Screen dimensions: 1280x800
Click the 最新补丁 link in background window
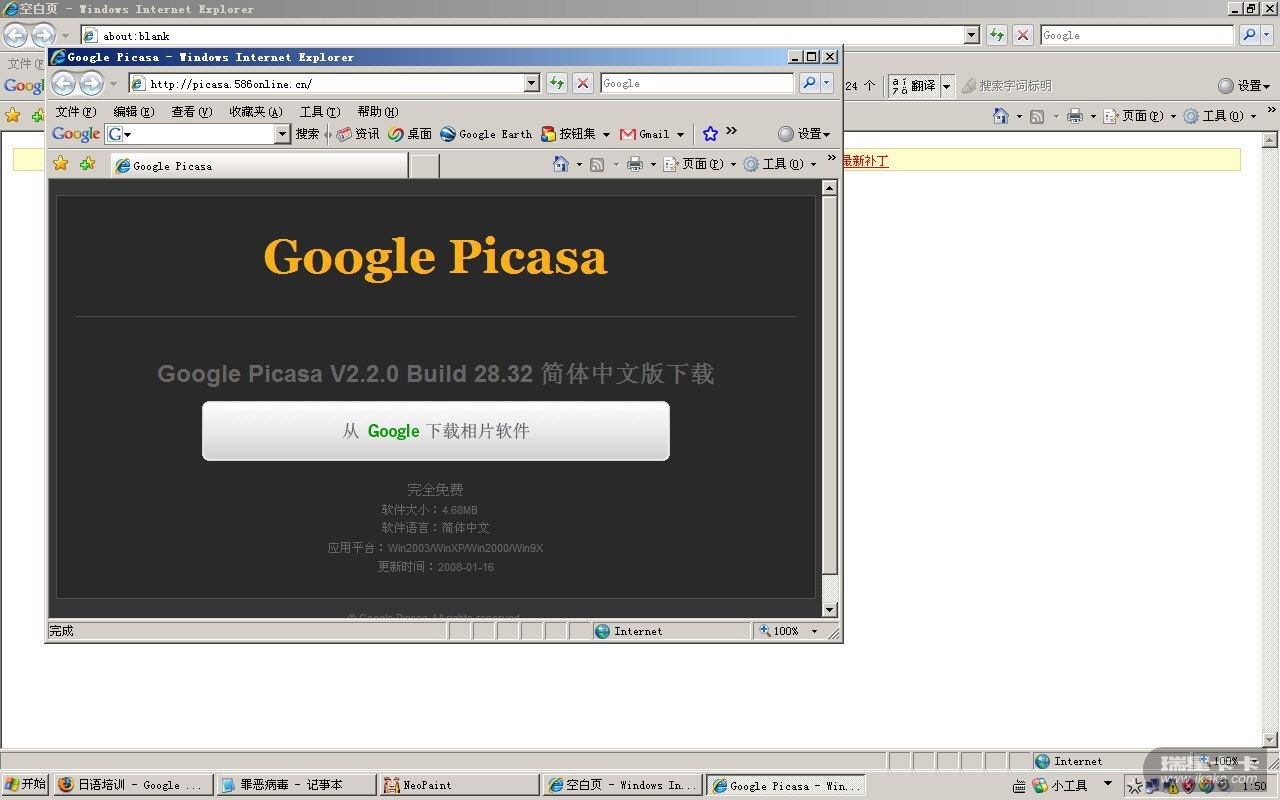coord(865,161)
